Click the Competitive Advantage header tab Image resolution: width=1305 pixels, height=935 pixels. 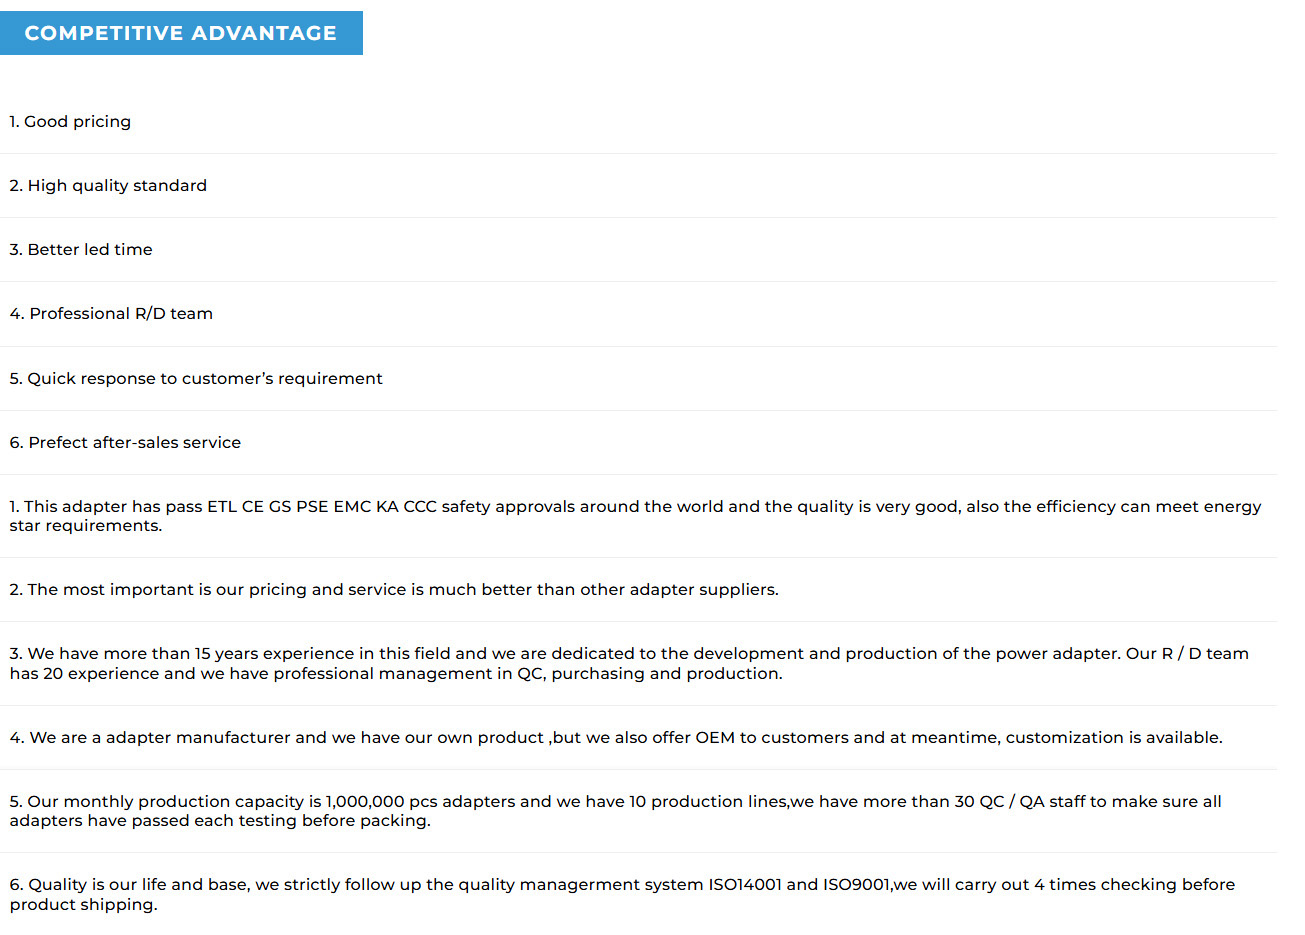(181, 33)
